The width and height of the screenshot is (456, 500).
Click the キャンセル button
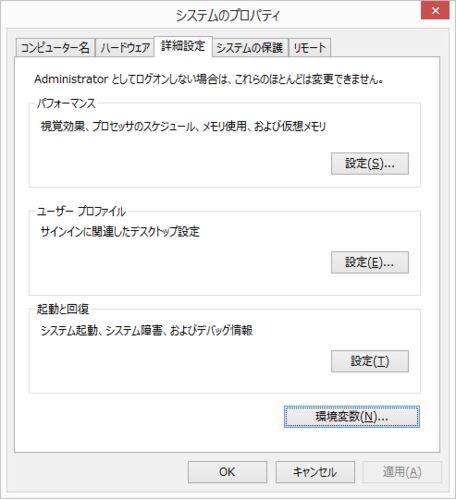coord(315,472)
